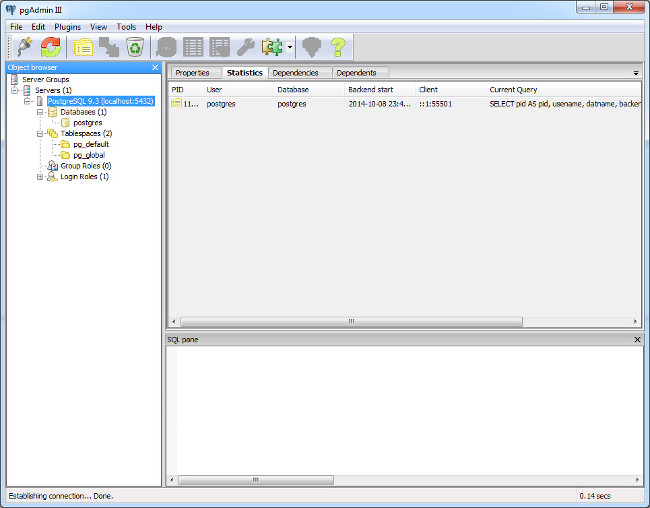Click the statistics scrollbar right arrow
Screen dimensions: 650x508
coord(635,321)
